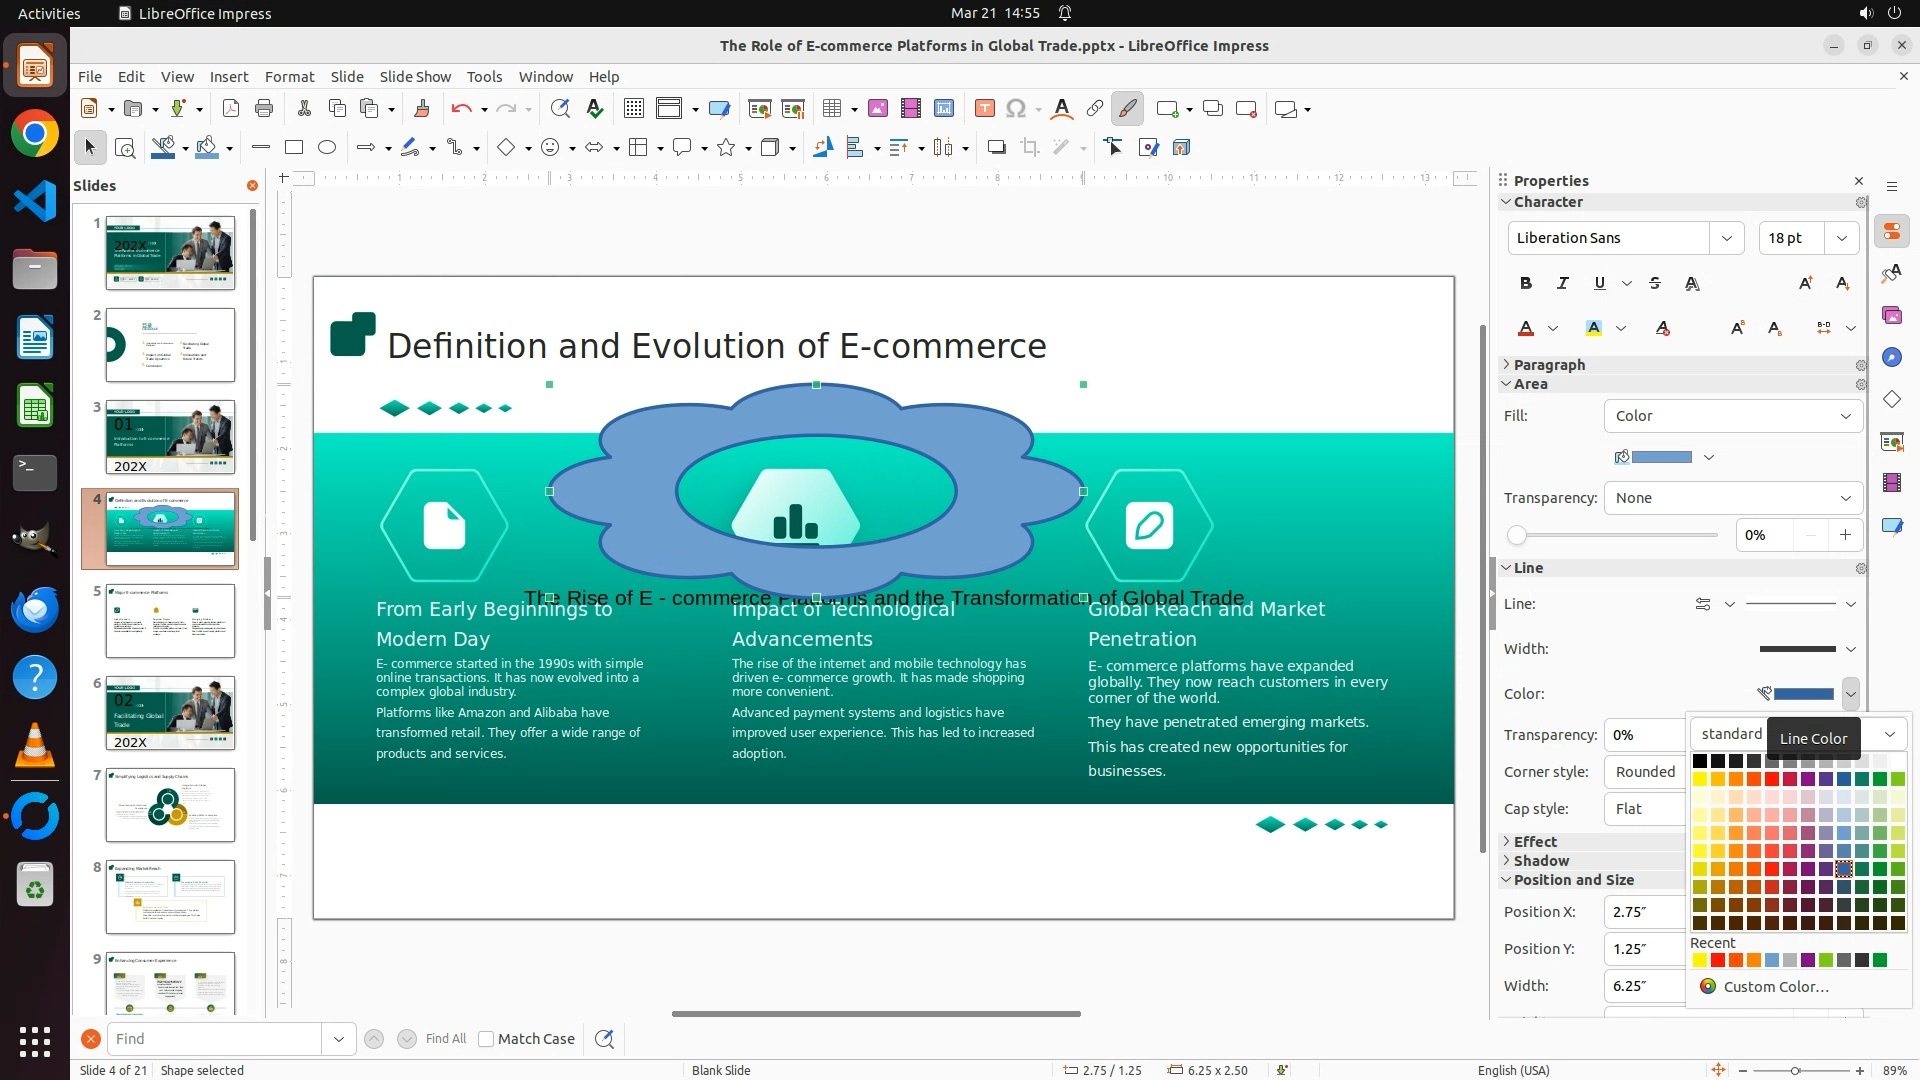Click the Insert Table icon
This screenshot has height=1080, width=1920.
tap(832, 109)
